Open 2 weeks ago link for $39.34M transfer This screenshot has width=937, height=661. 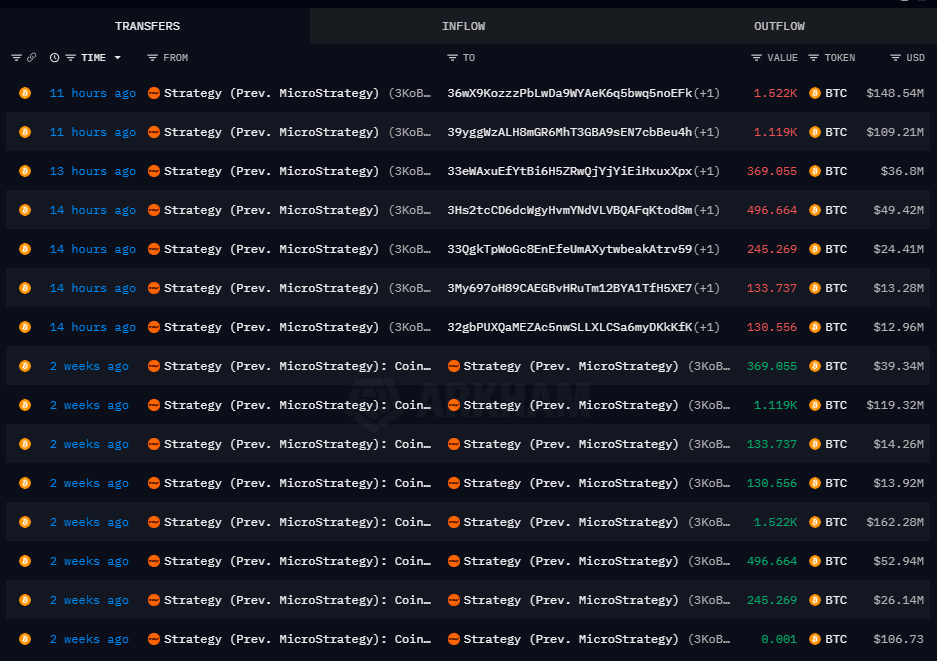coord(89,366)
